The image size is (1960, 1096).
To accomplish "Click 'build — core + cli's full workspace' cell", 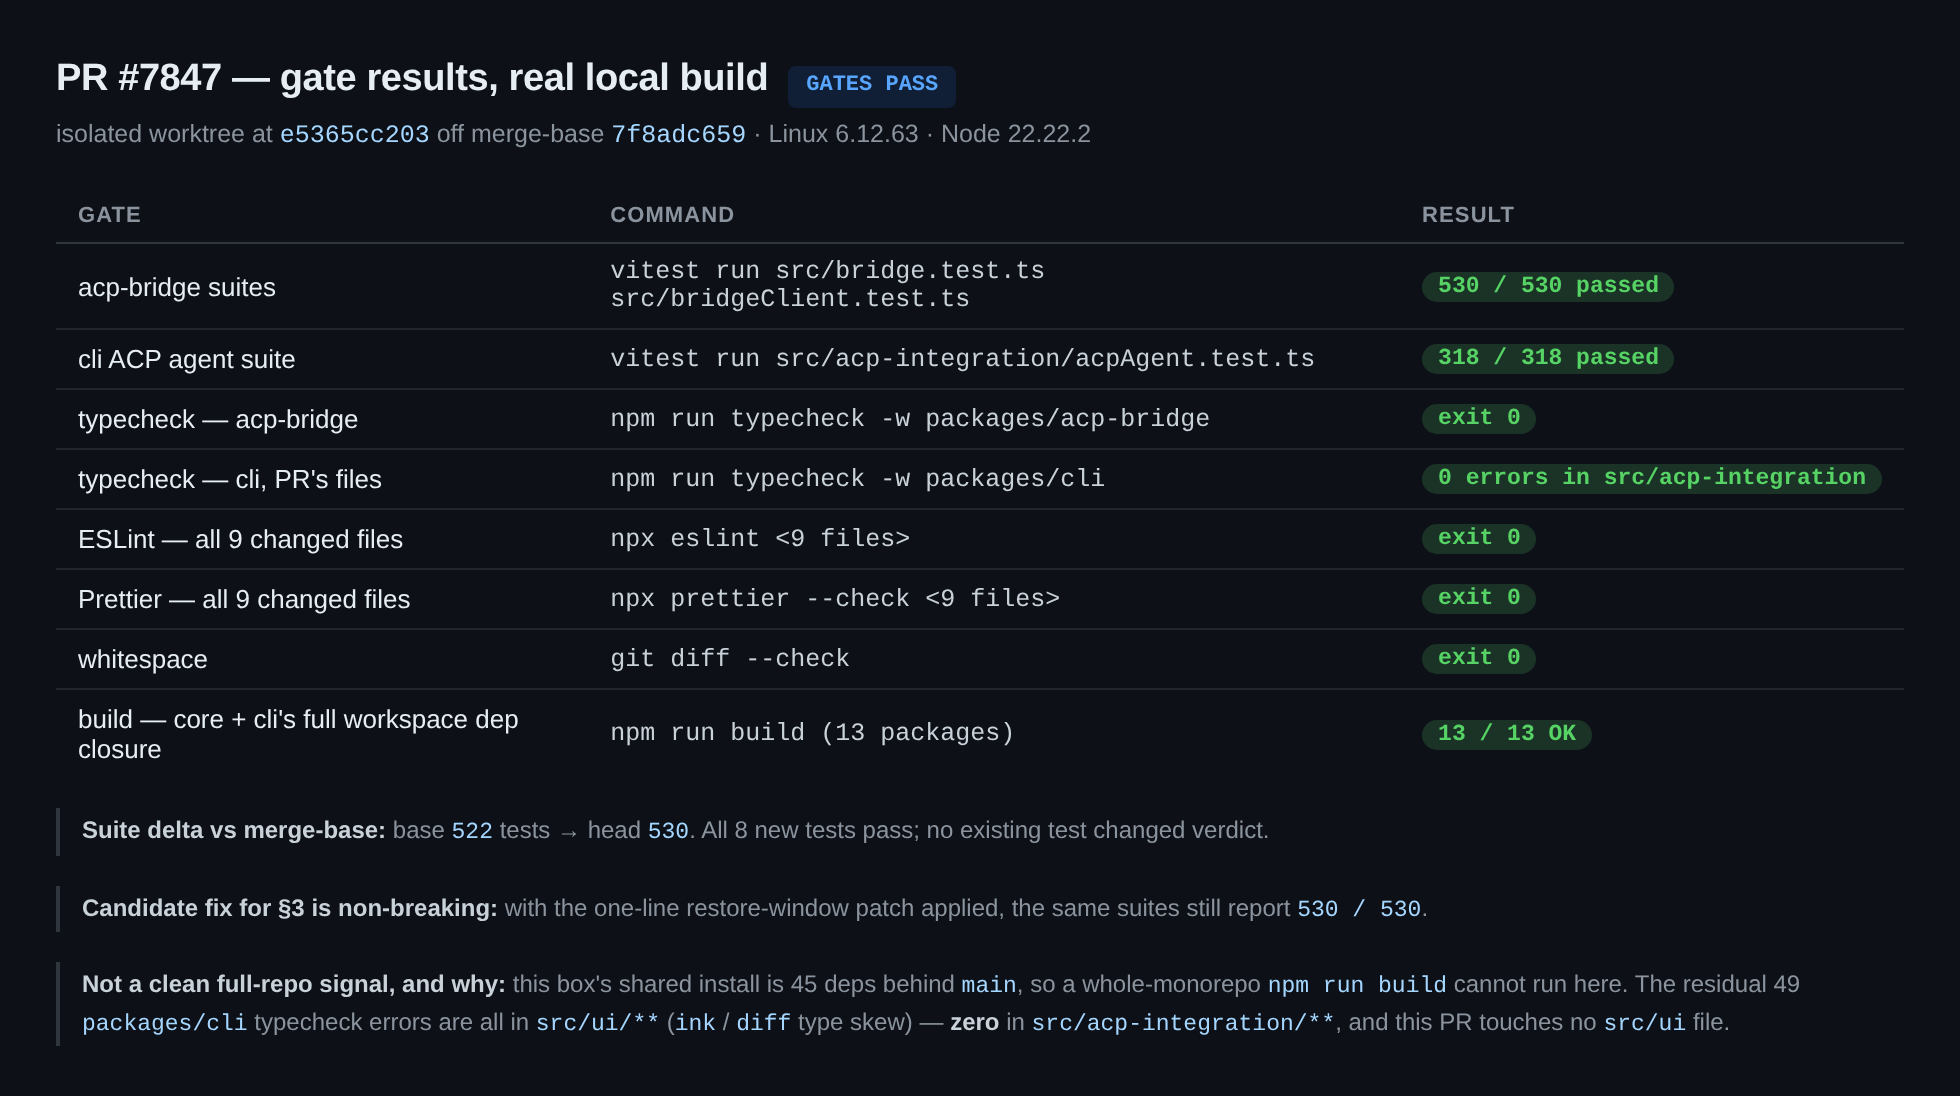I will (298, 734).
